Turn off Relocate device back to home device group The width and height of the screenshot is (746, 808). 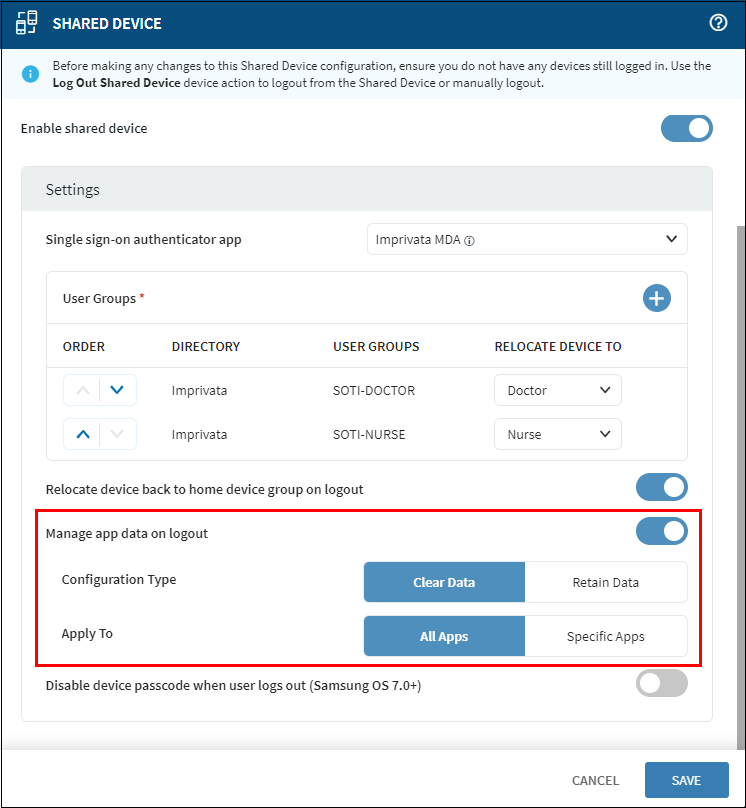click(x=661, y=487)
